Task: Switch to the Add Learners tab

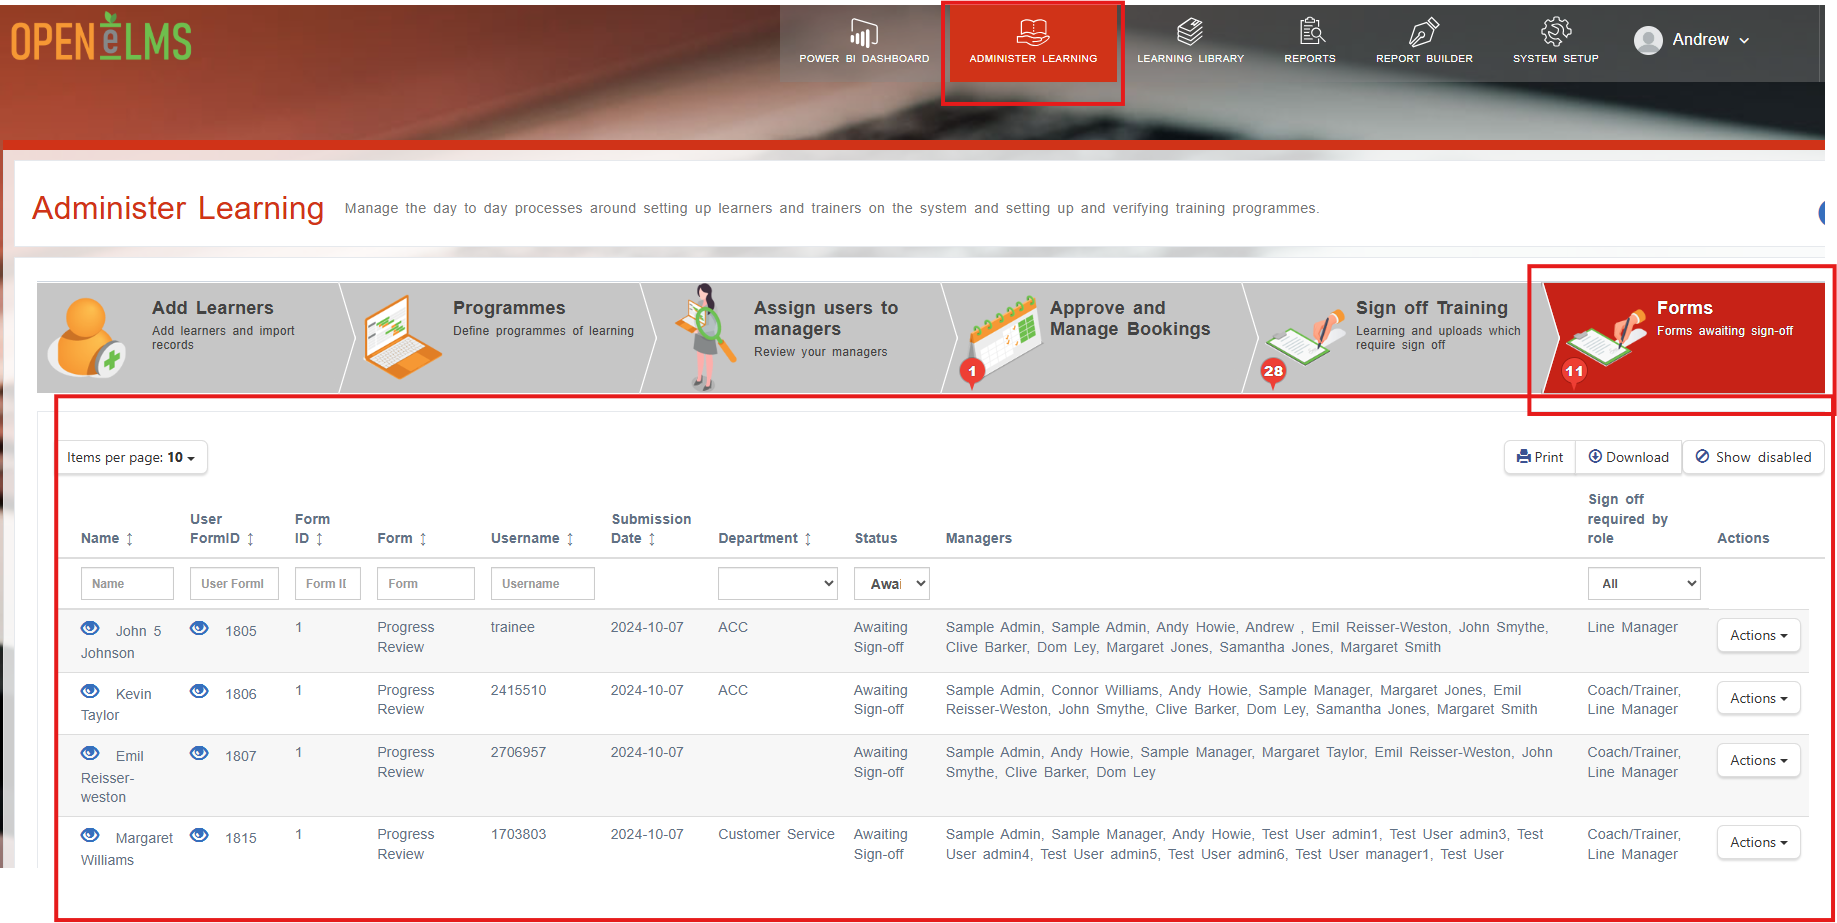Action: (190, 337)
